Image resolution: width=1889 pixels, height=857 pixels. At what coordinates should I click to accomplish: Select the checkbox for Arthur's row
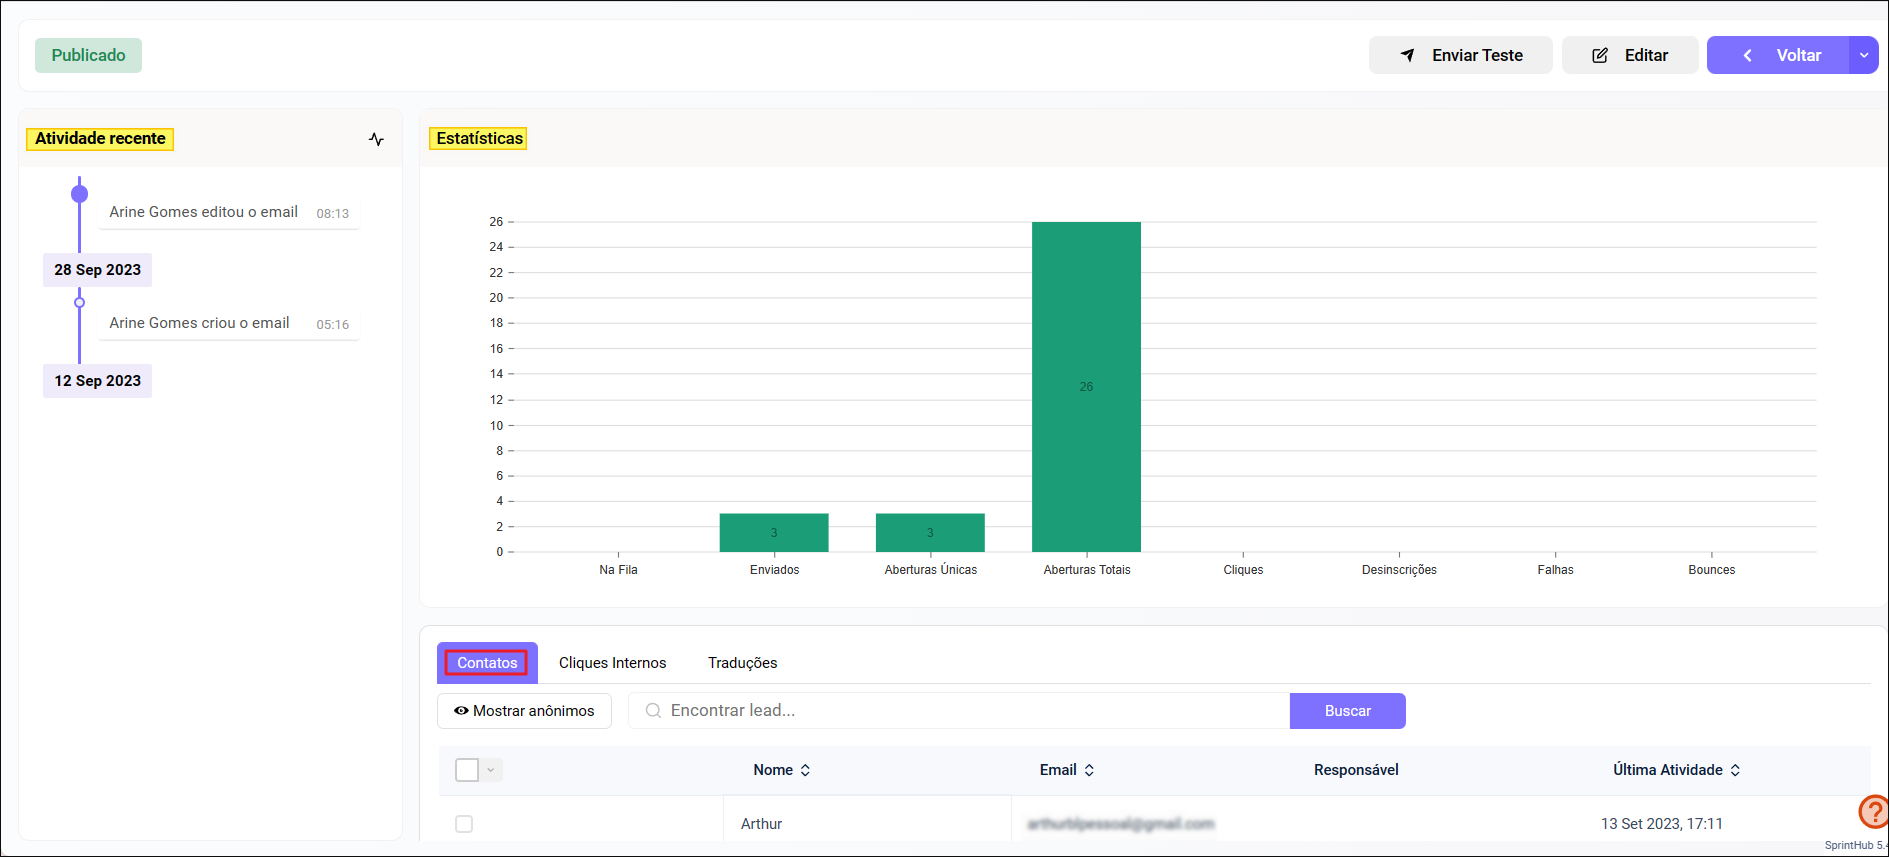[464, 824]
